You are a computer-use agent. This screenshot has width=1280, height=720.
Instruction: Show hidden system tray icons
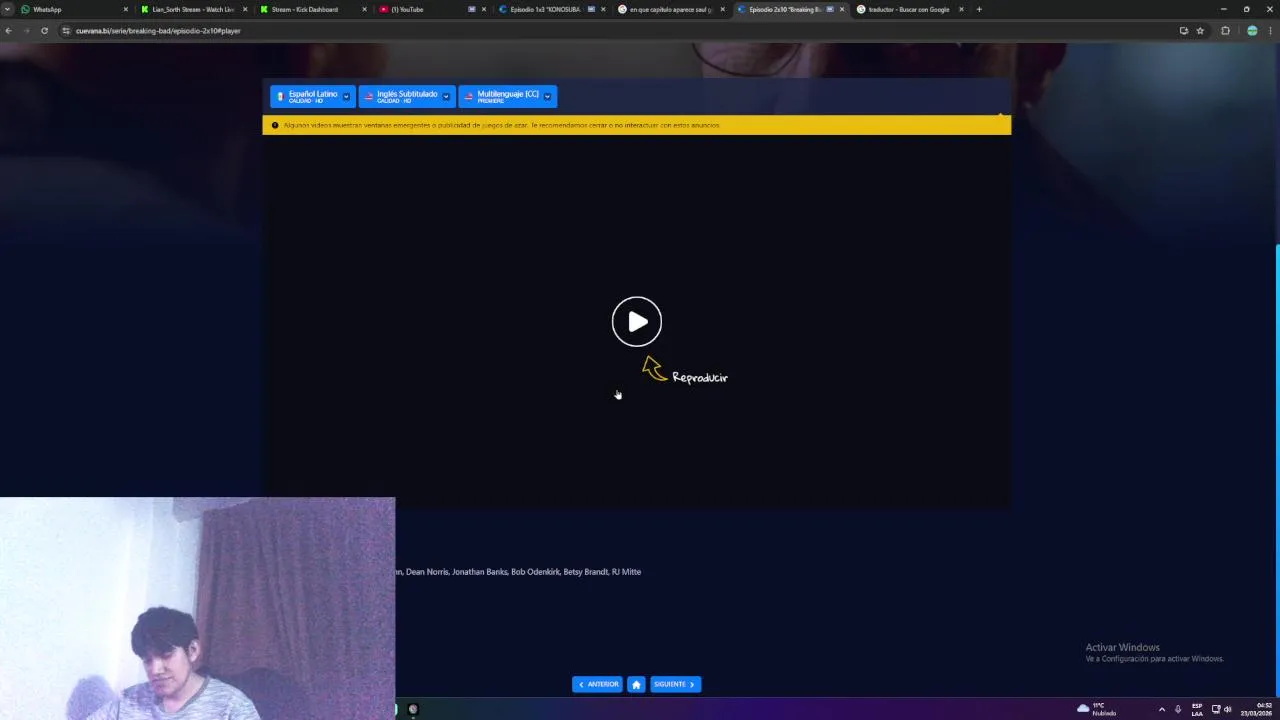click(x=1161, y=709)
